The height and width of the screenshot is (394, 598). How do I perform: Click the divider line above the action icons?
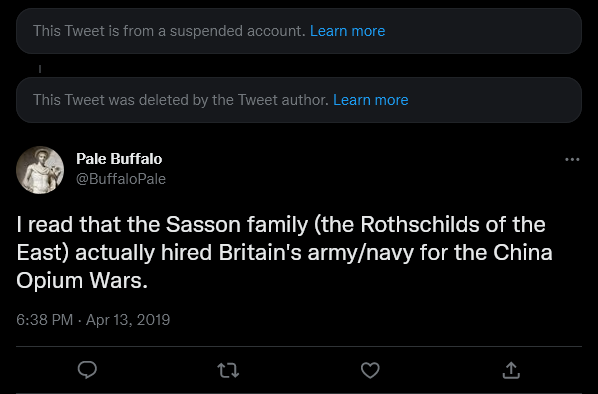tap(299, 346)
